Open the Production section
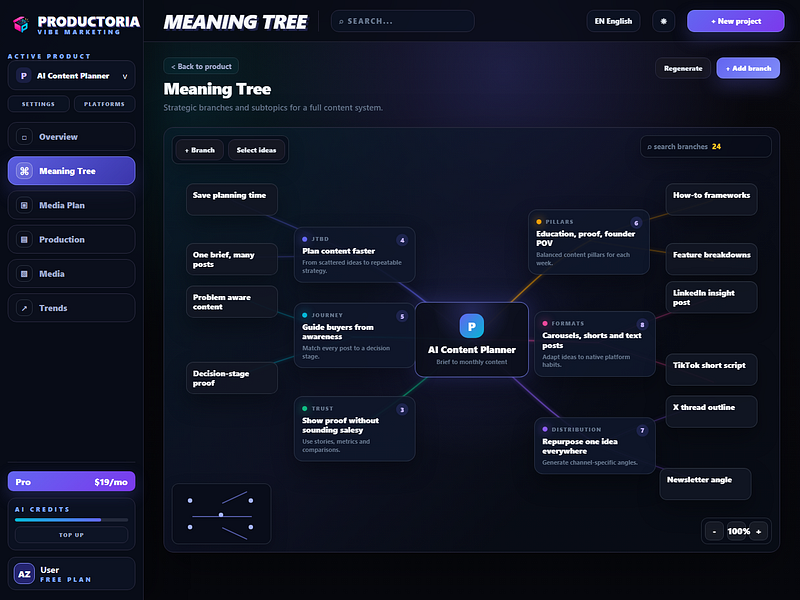 pyautogui.click(x=71, y=239)
